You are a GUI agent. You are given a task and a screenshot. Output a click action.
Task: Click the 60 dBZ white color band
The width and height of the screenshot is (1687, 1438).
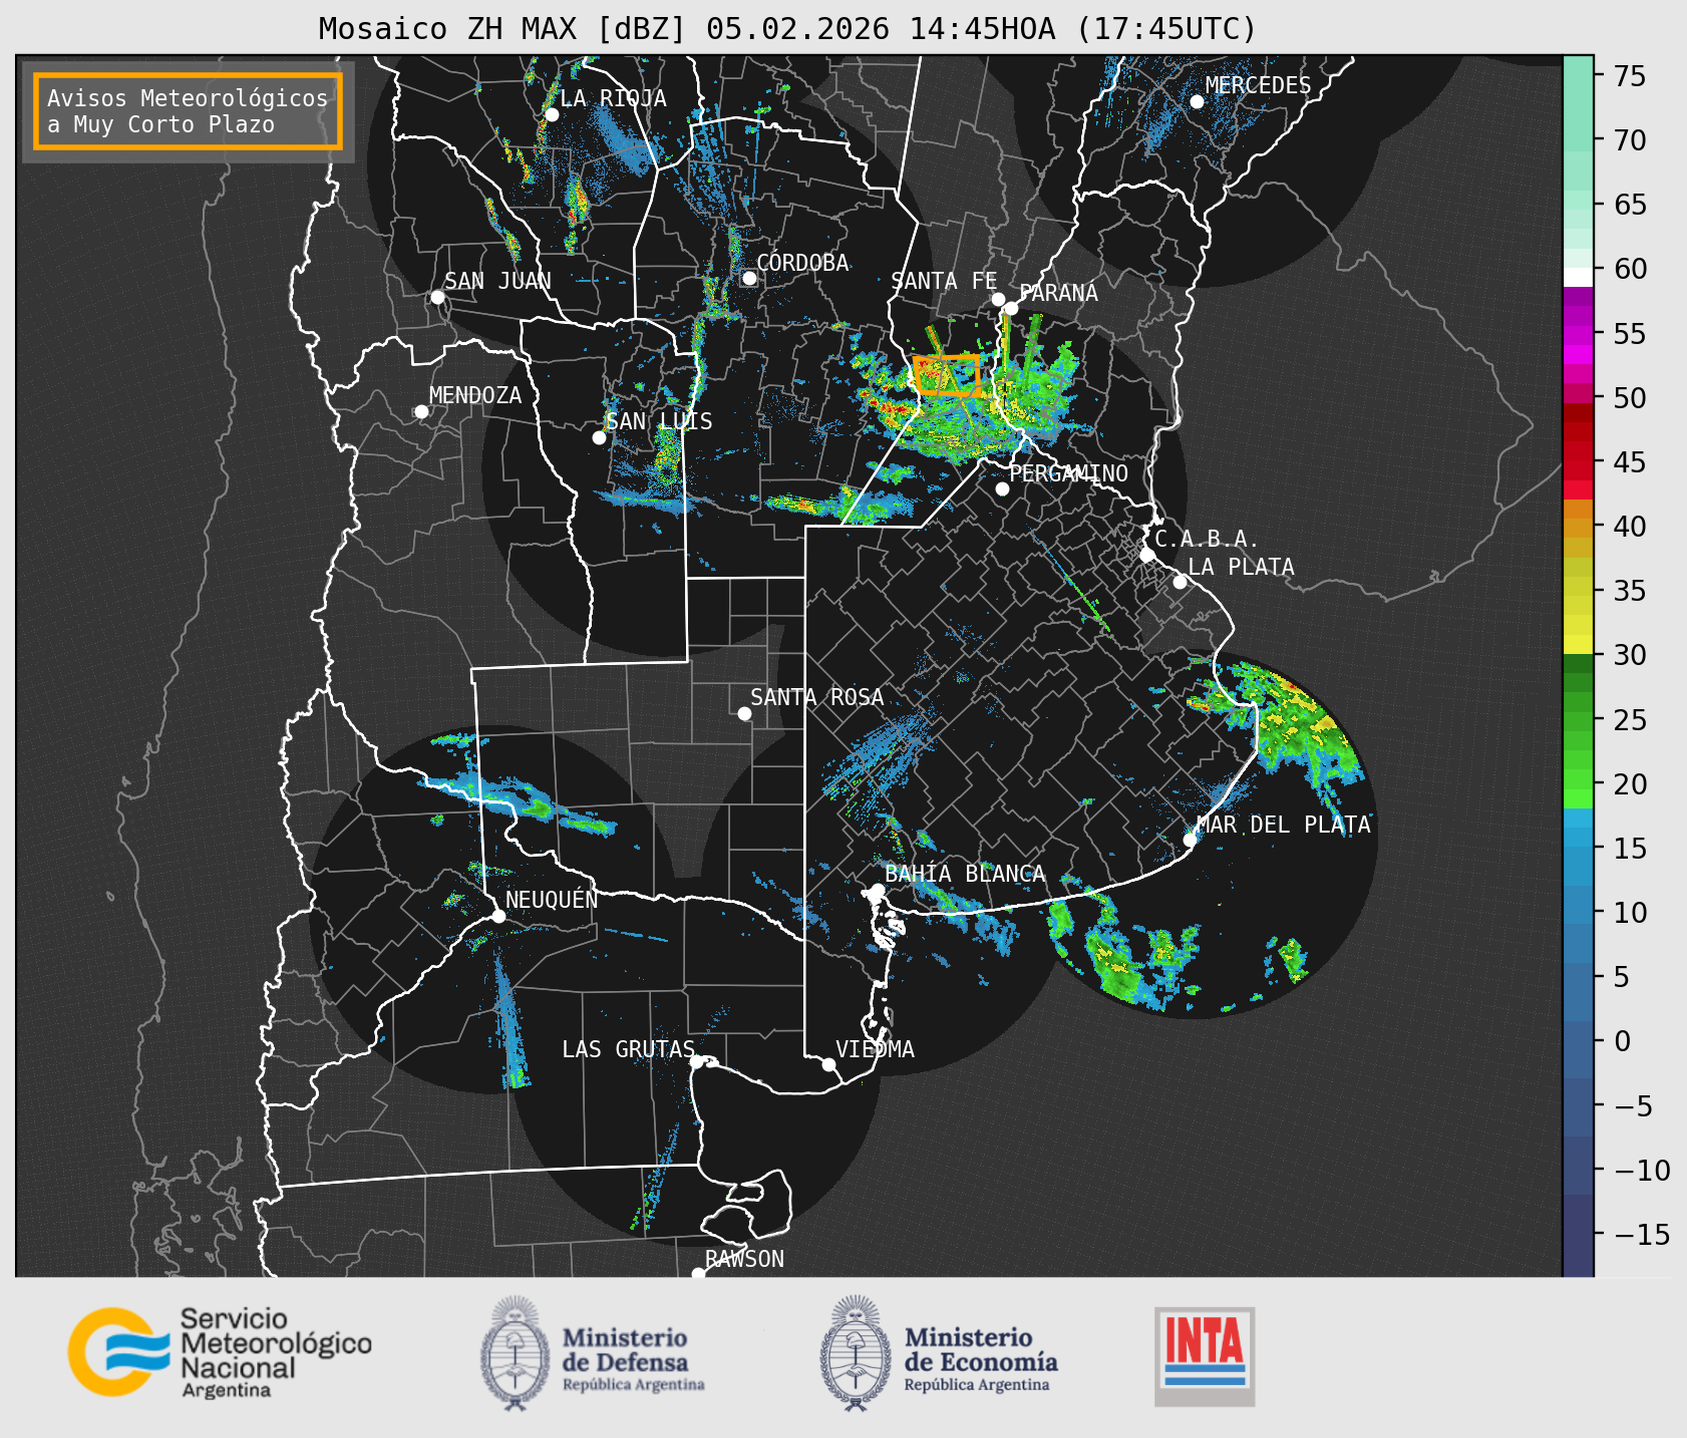[1578, 277]
